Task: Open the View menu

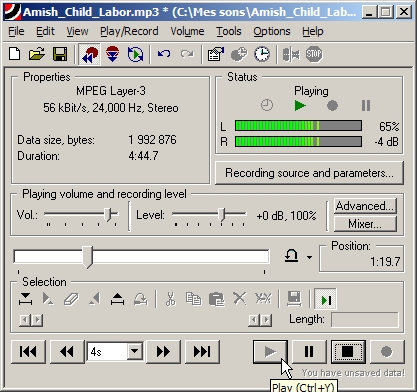Action: pyautogui.click(x=77, y=31)
